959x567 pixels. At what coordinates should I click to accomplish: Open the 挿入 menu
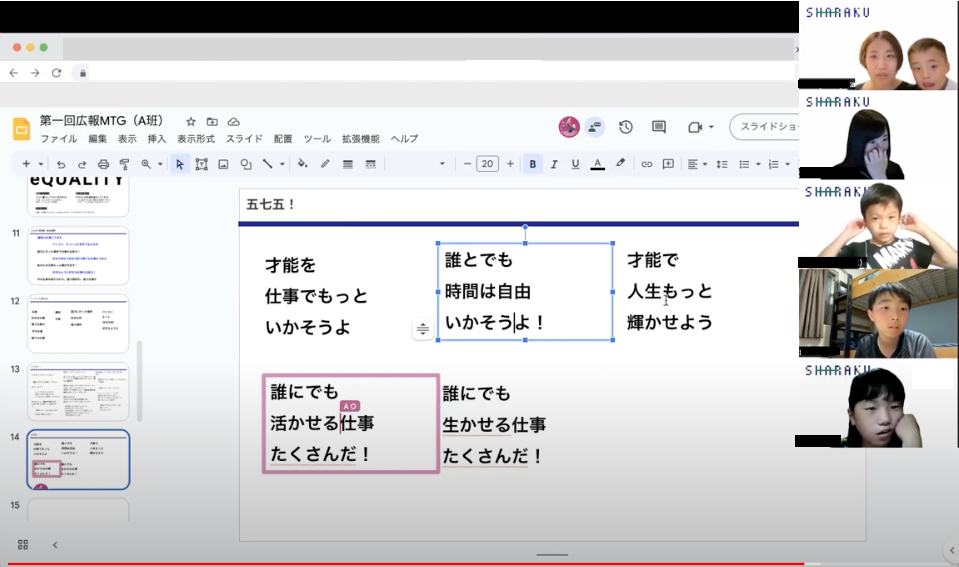coord(157,139)
